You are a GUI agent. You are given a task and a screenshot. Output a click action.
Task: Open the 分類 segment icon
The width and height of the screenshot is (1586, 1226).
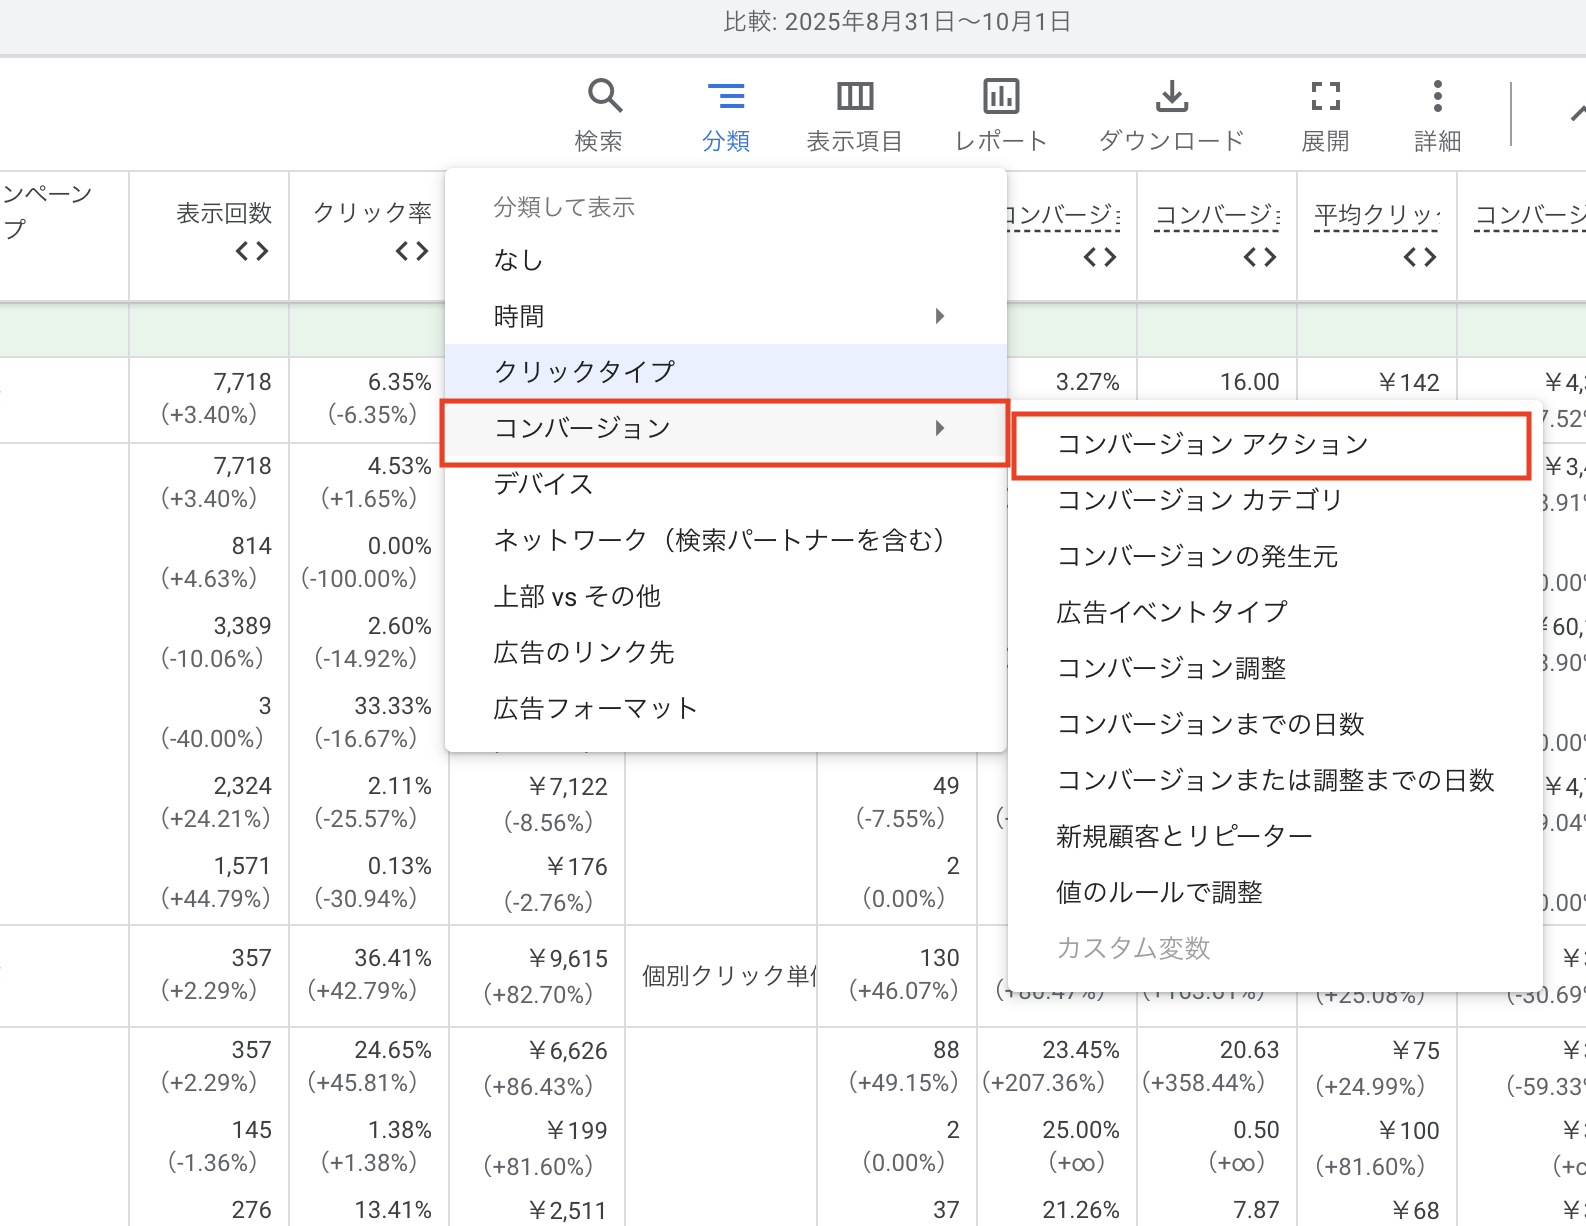pyautogui.click(x=726, y=97)
